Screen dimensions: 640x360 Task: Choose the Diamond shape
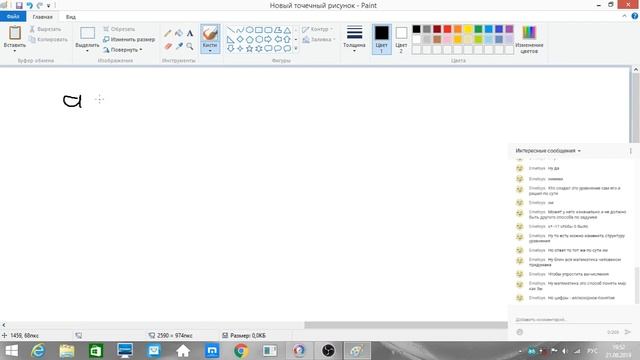[x=240, y=39]
